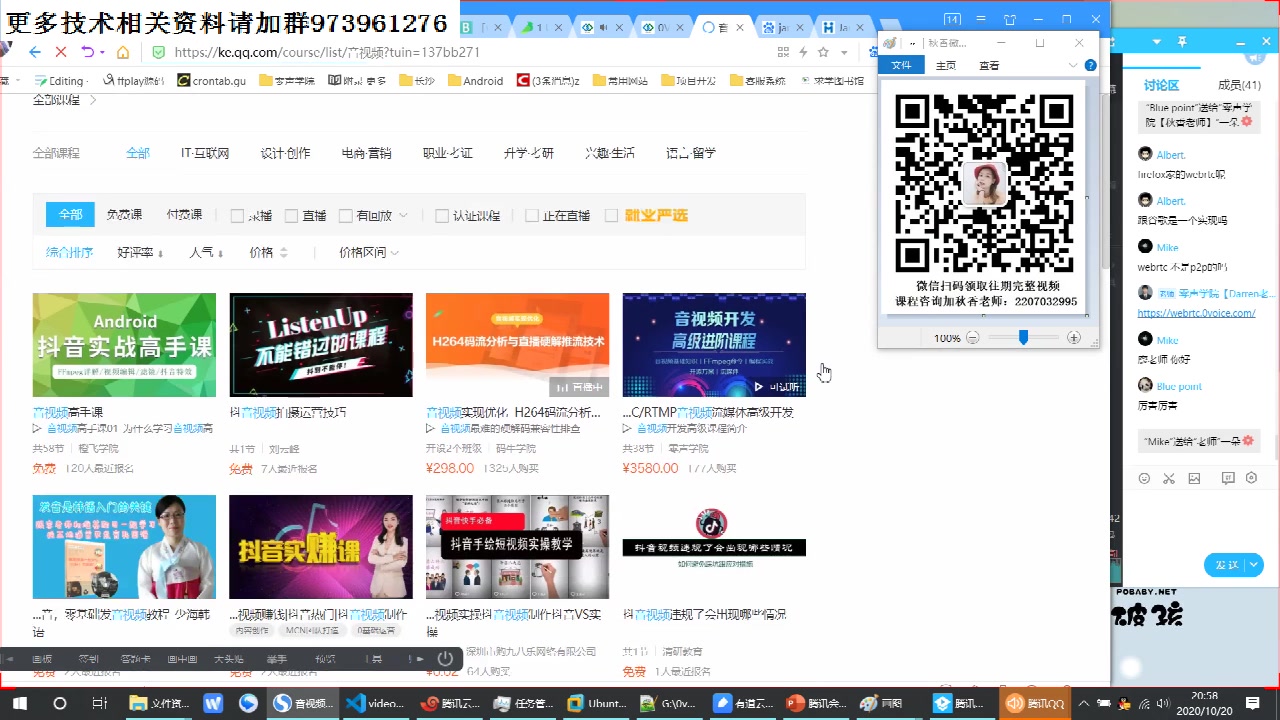The image size is (1280, 720).
Task: Select the 设计·创作 category tab
Action: [x=285, y=154]
